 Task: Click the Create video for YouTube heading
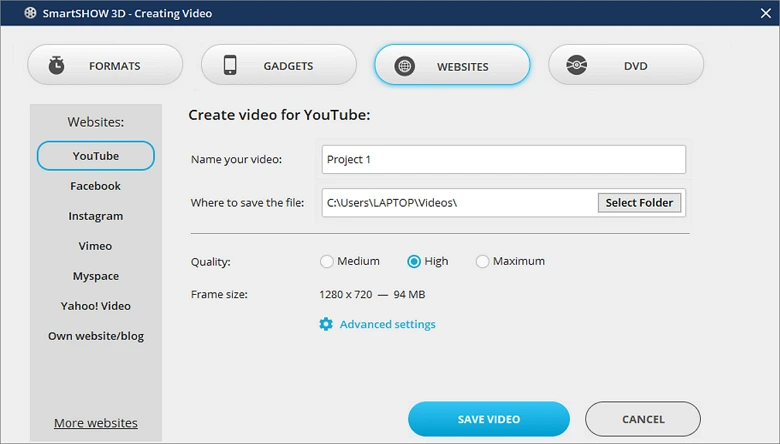(x=279, y=115)
